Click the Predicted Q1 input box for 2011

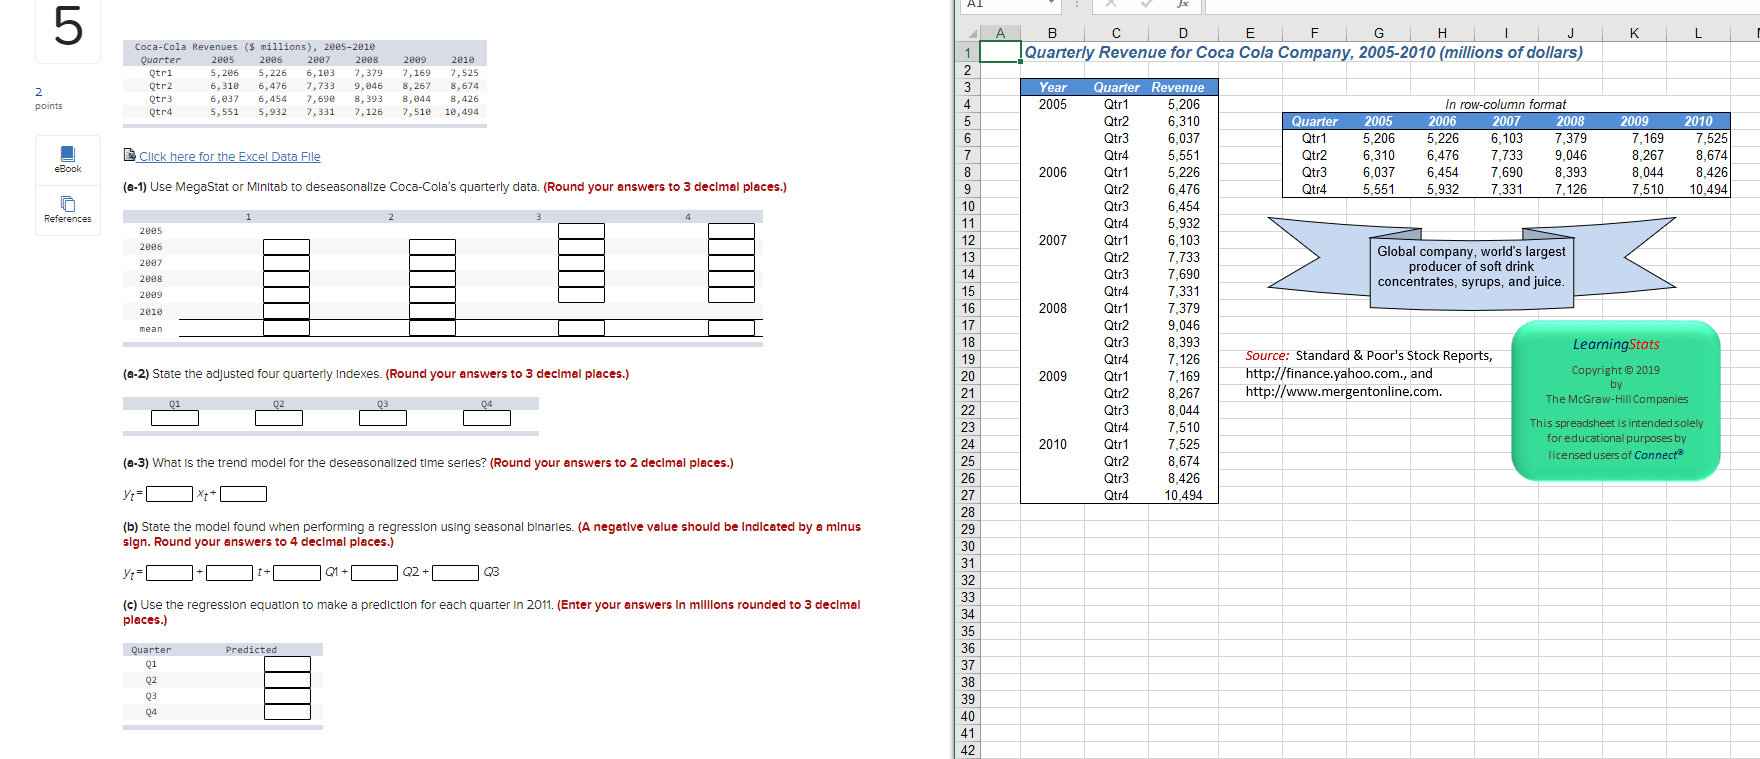[287, 664]
